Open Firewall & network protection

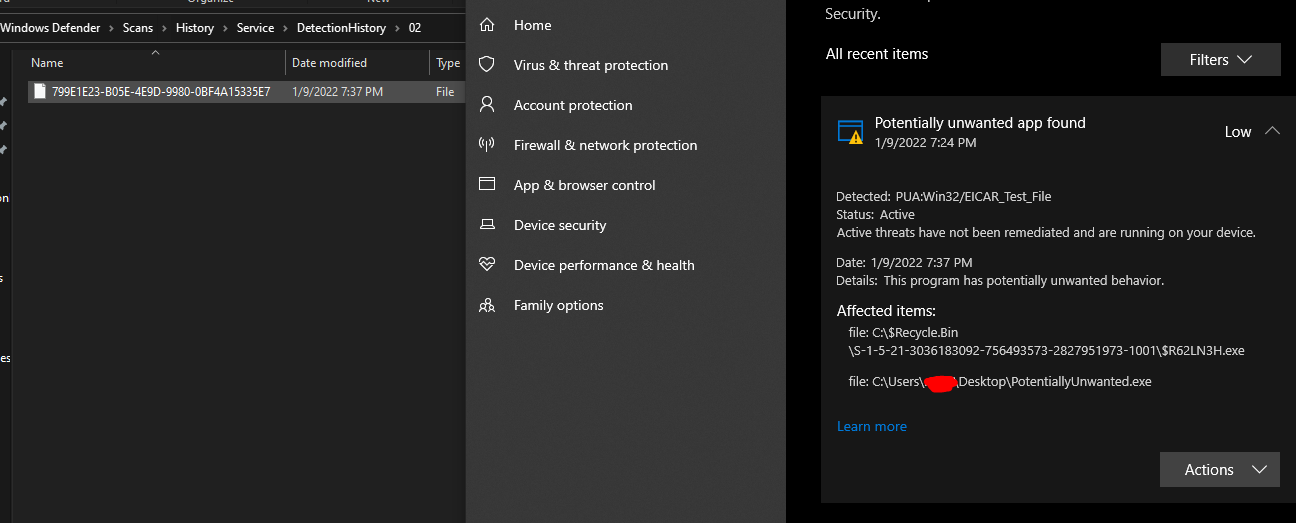605,145
